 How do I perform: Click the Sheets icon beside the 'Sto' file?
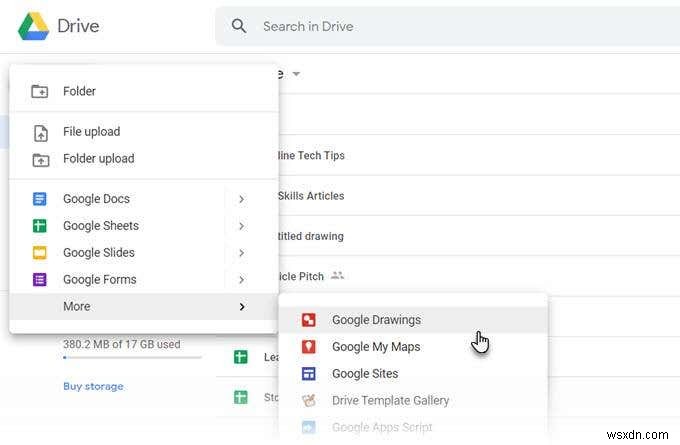[x=241, y=397]
